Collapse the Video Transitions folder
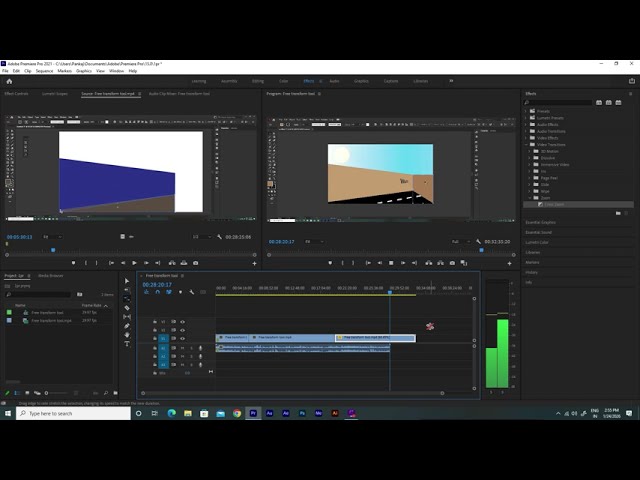The image size is (640, 480). (x=526, y=144)
